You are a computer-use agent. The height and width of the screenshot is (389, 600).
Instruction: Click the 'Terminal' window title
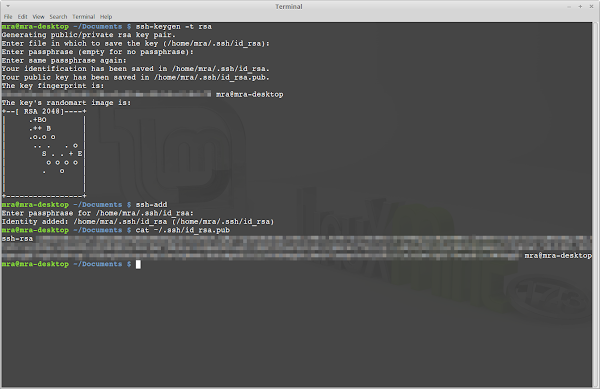coord(289,7)
